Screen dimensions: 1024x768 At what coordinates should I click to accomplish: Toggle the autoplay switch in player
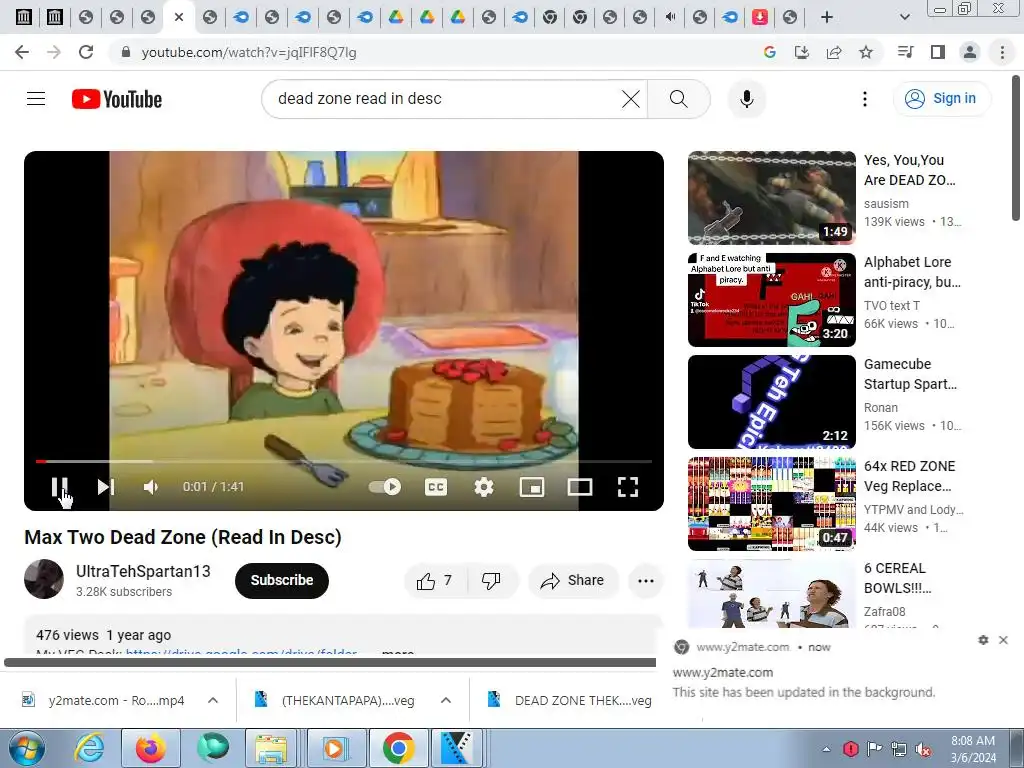point(385,487)
